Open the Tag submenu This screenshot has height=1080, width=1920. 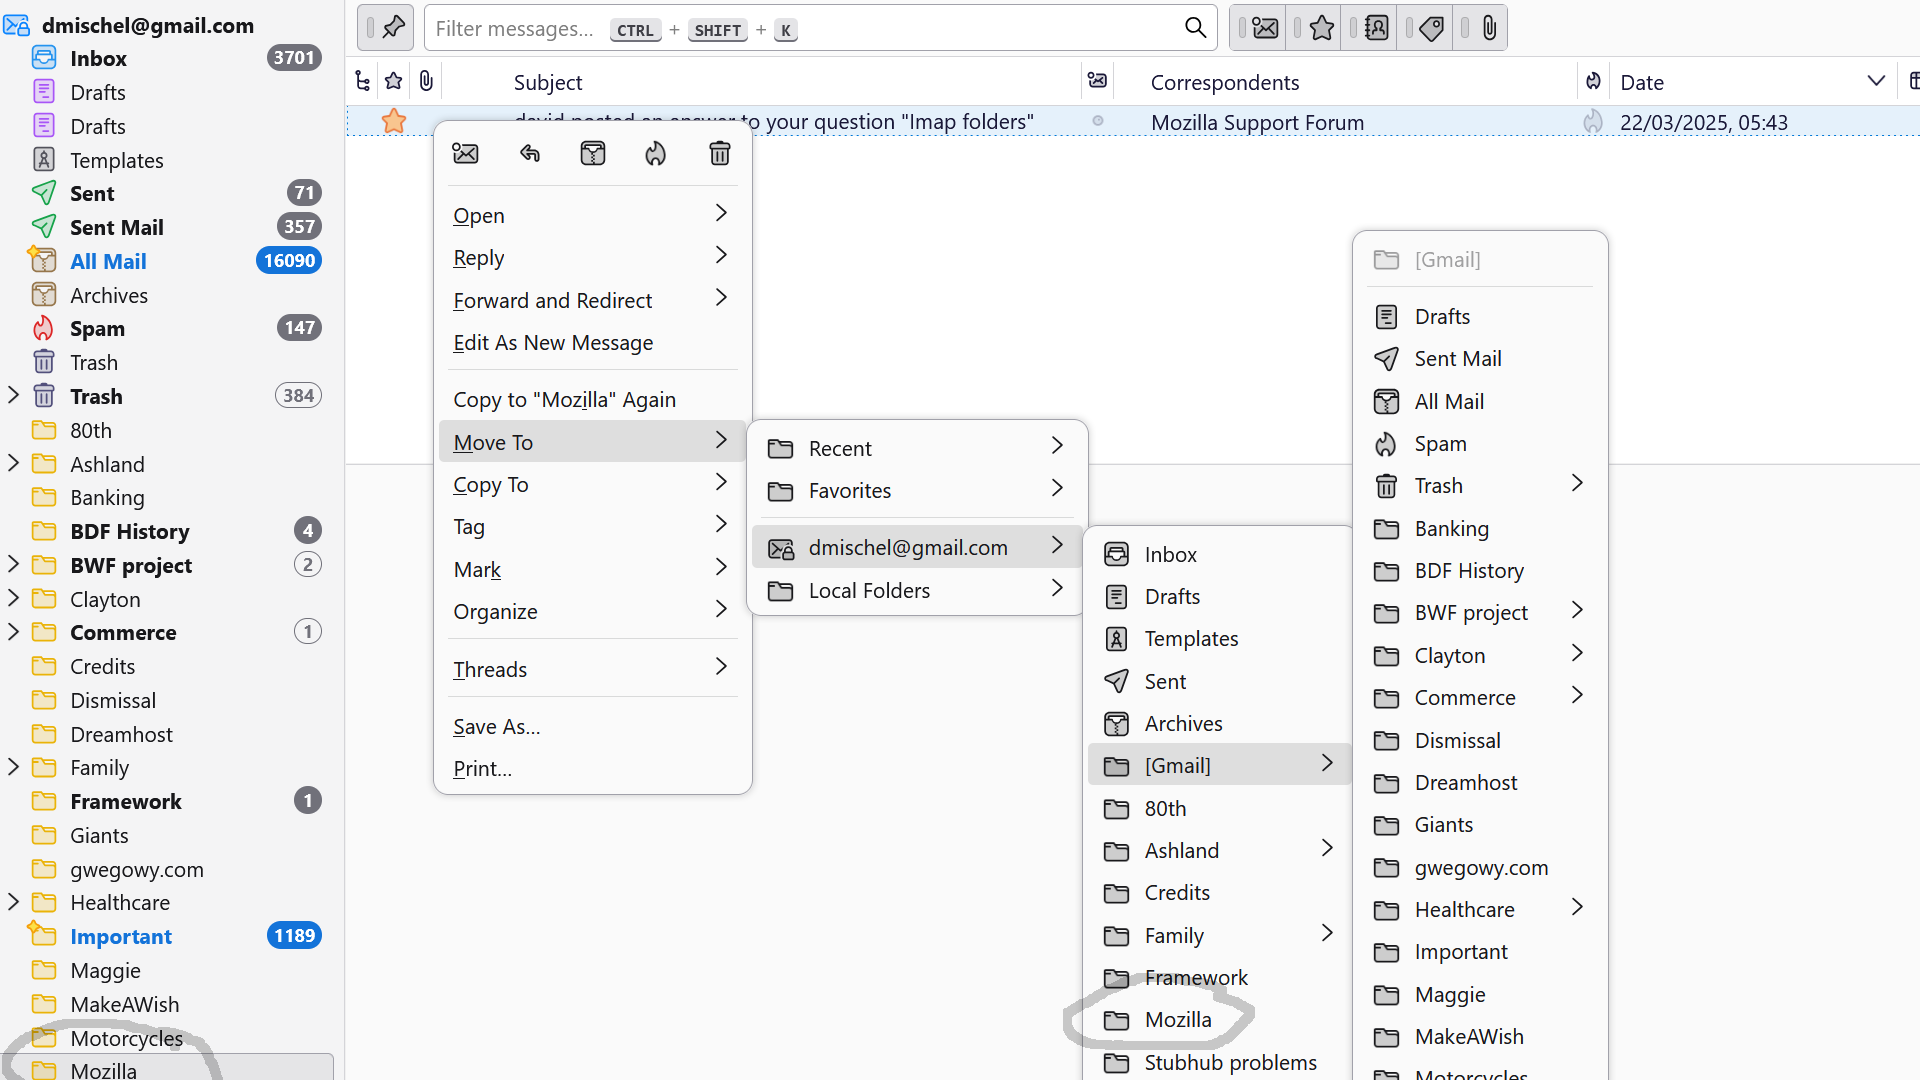coord(592,526)
